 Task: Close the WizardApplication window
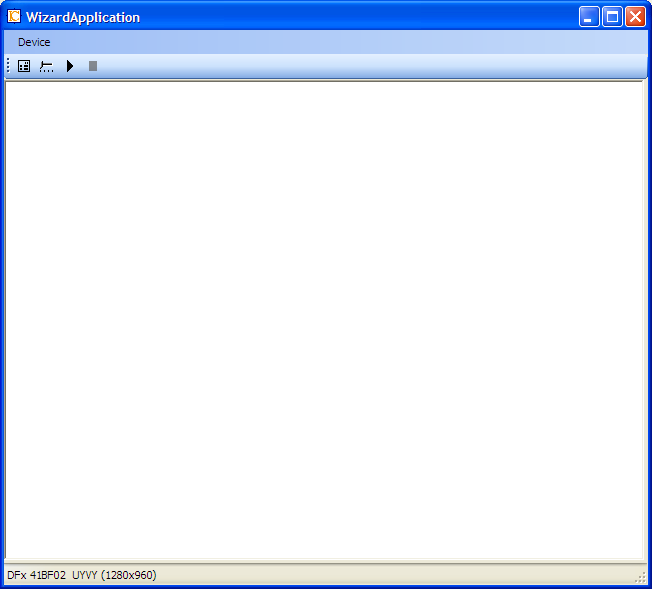635,17
